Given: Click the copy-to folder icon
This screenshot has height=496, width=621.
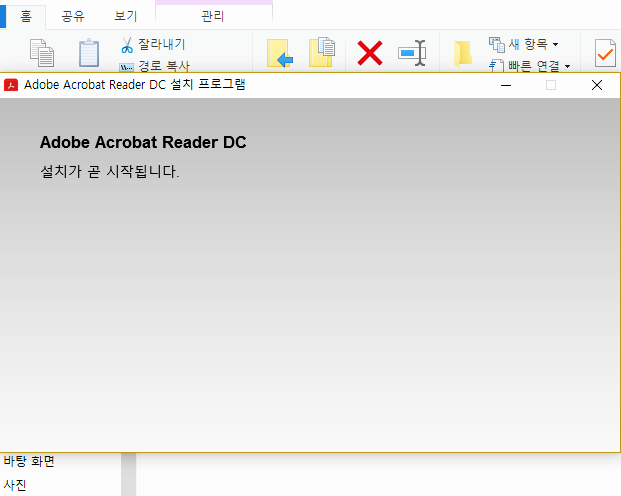Looking at the screenshot, I should tap(322, 52).
